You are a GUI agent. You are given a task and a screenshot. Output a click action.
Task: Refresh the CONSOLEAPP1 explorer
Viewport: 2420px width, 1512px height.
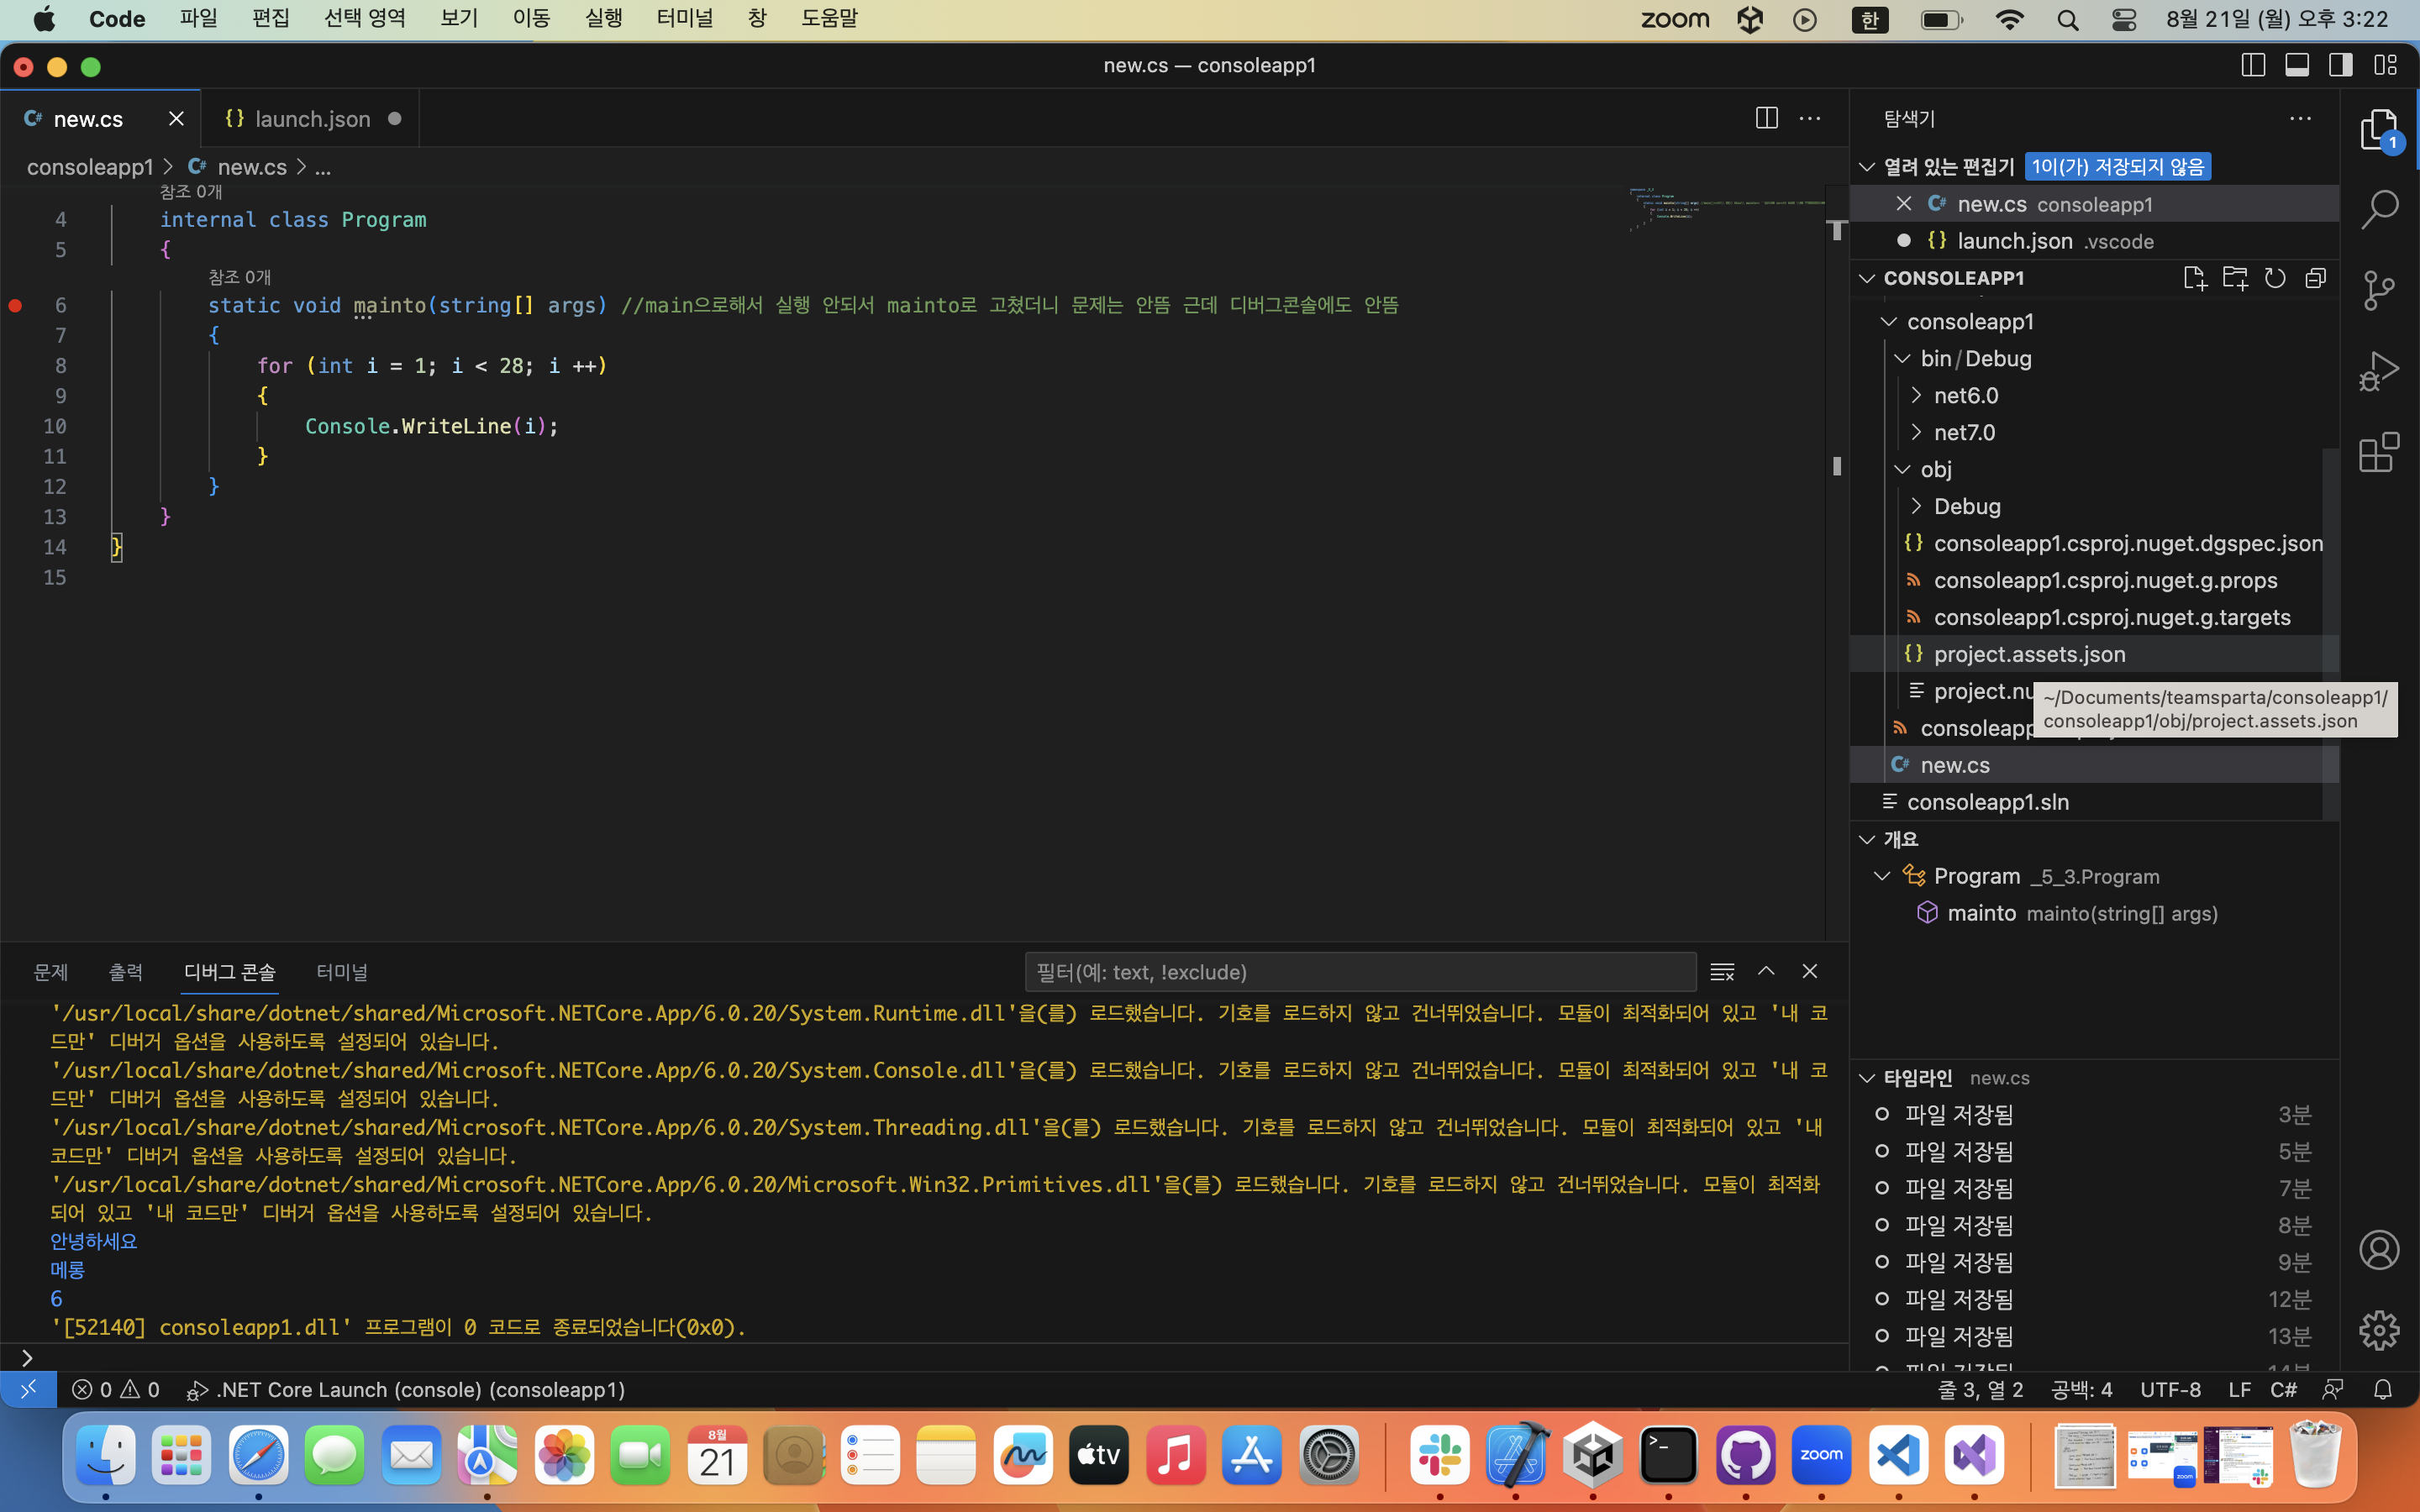[x=2275, y=278]
